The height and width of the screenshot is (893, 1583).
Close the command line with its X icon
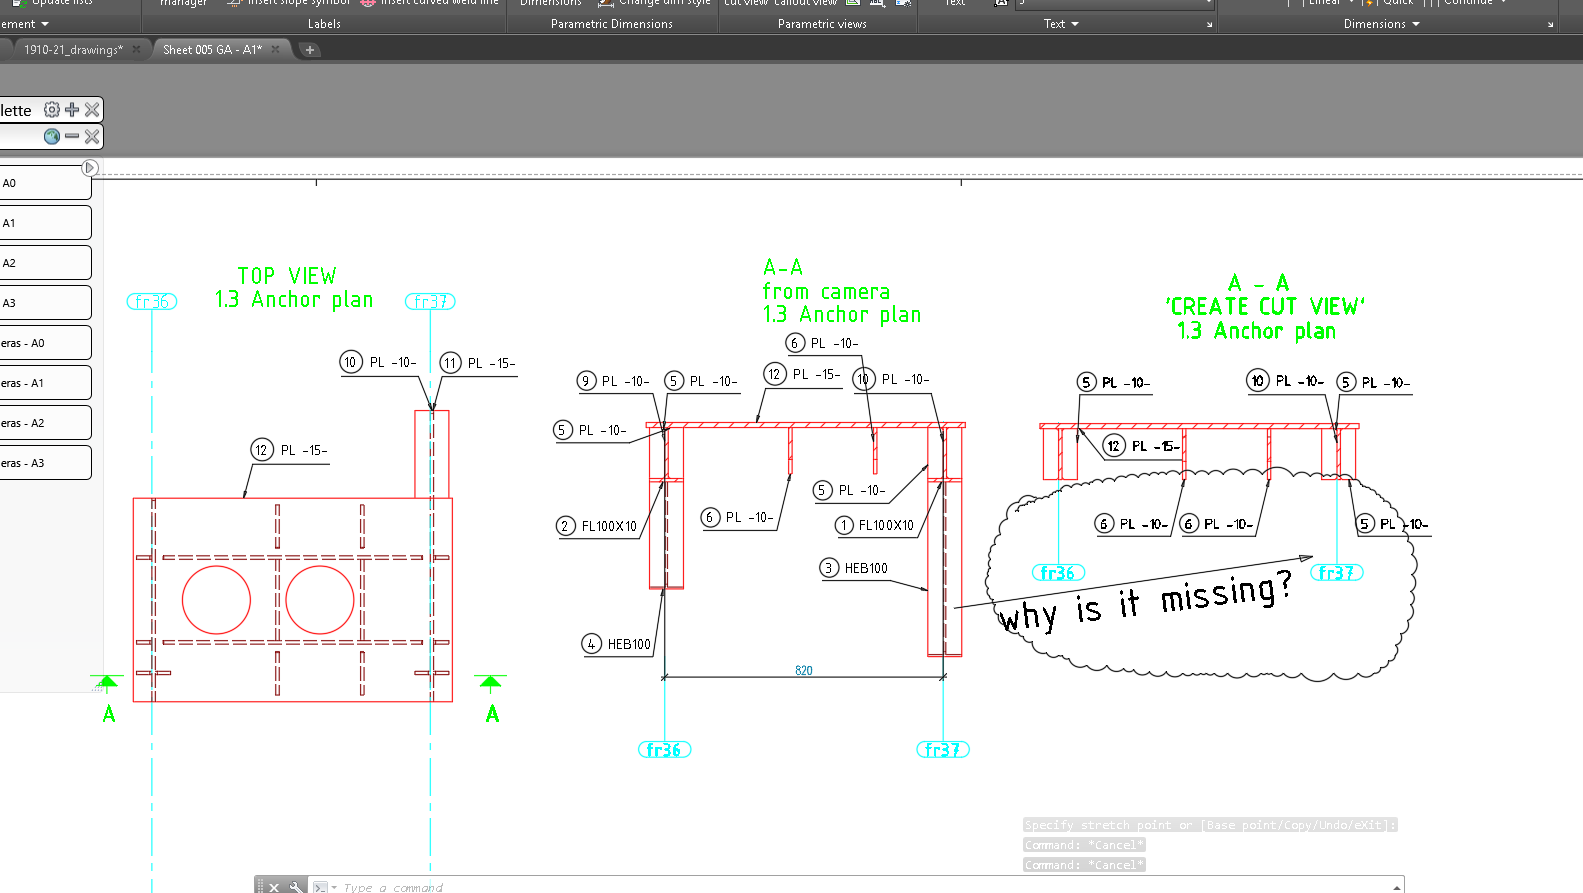(274, 887)
